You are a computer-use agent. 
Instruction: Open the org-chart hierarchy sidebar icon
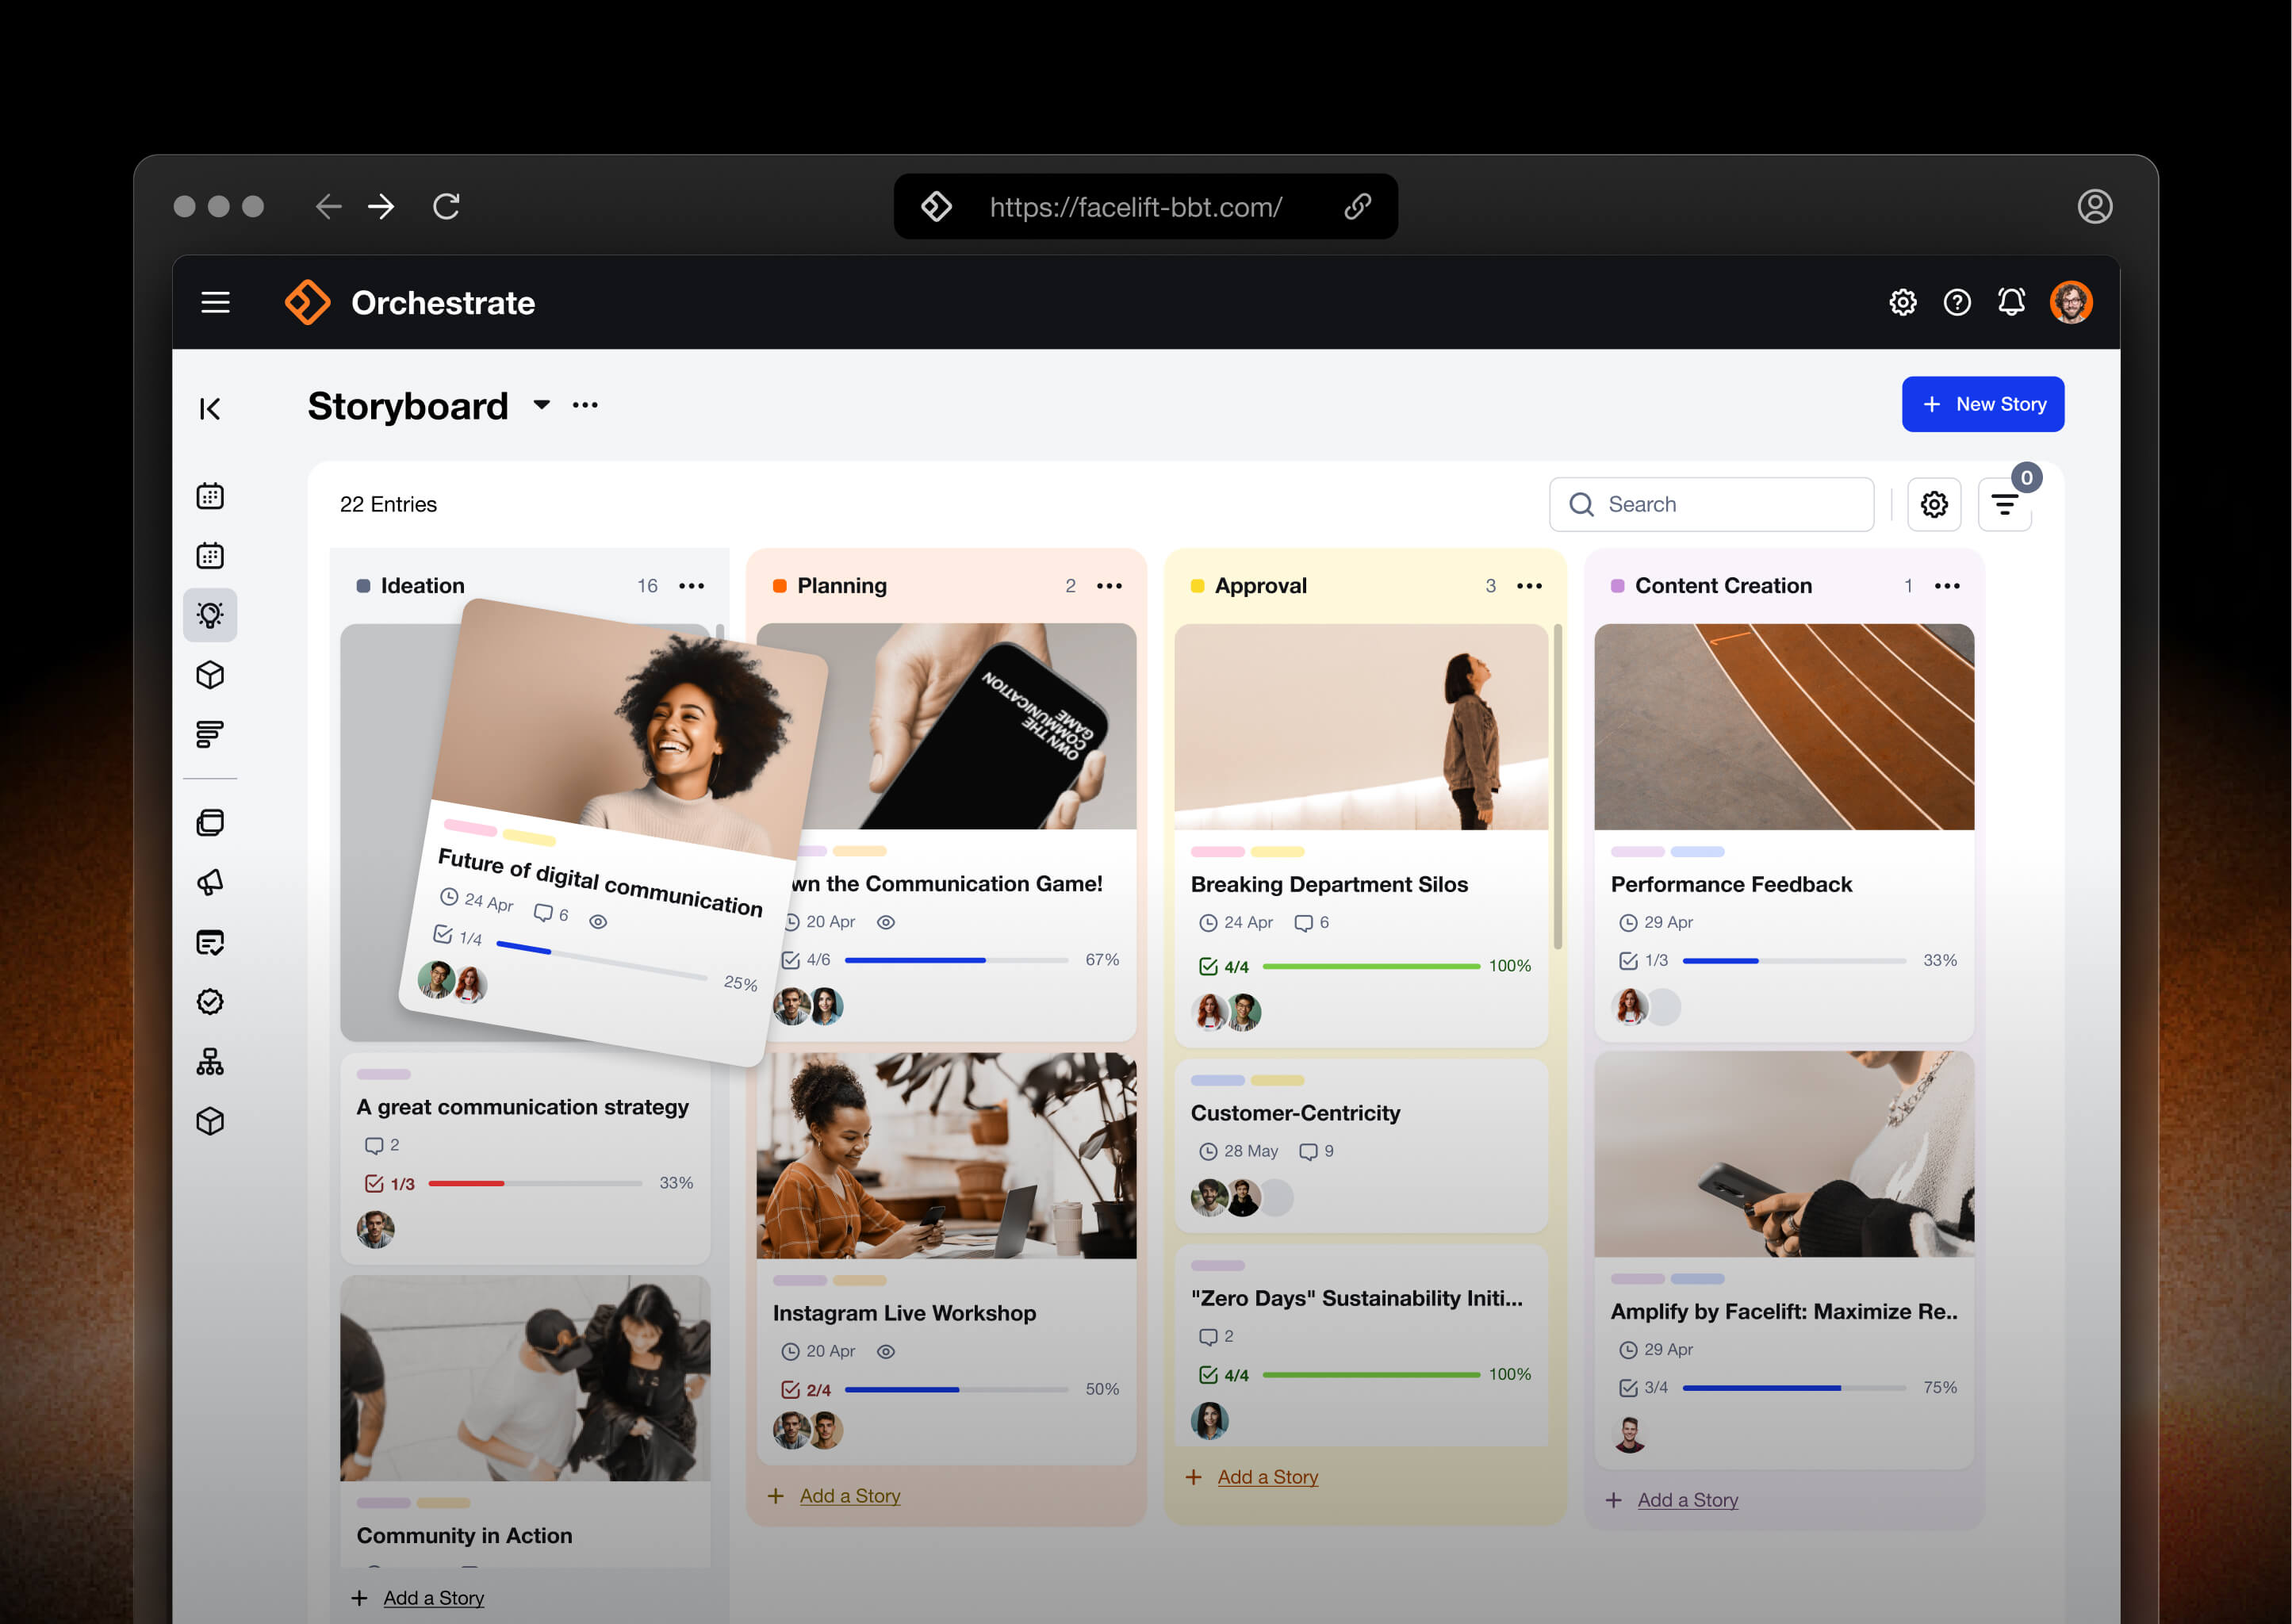tap(210, 1061)
